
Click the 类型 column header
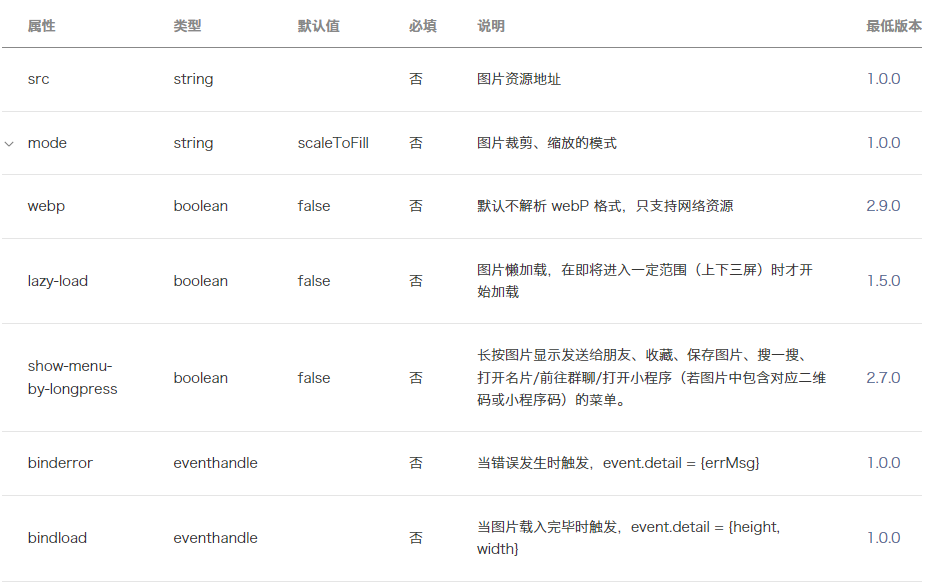(x=187, y=26)
